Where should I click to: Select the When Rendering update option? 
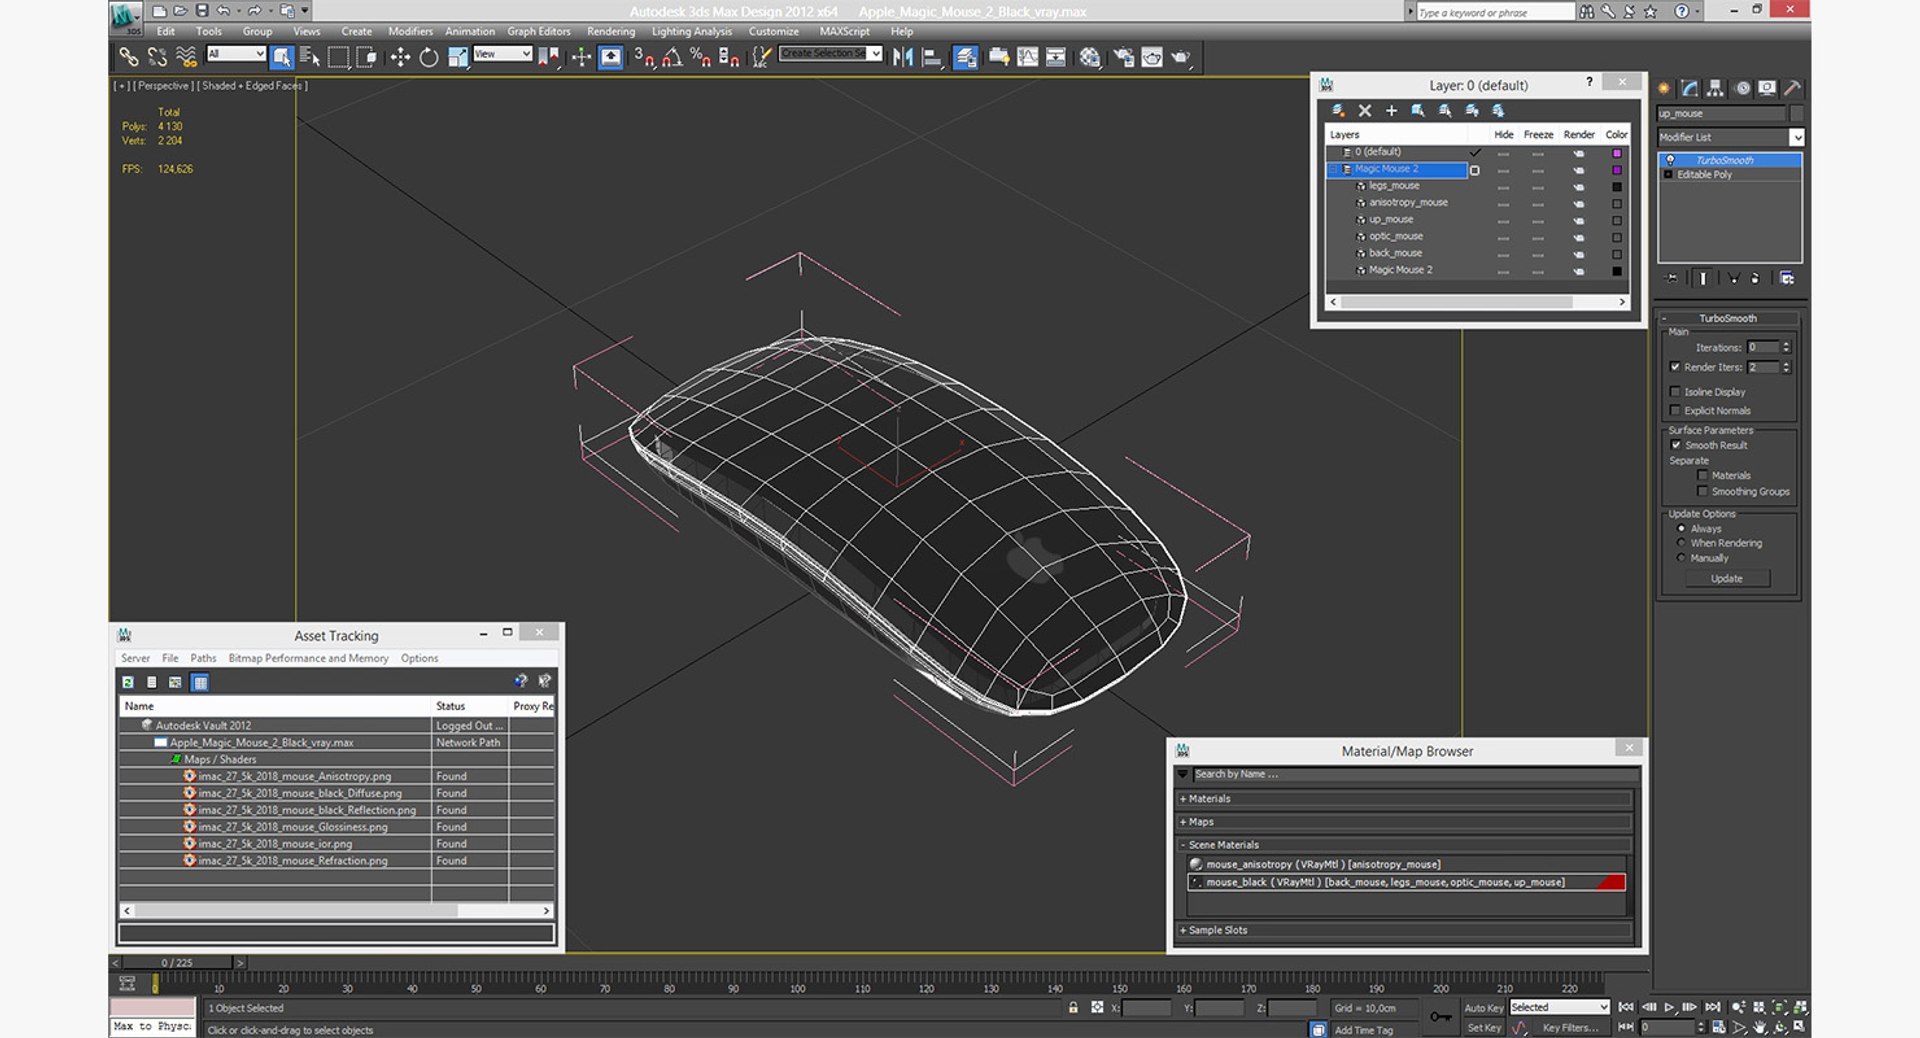(x=1682, y=543)
